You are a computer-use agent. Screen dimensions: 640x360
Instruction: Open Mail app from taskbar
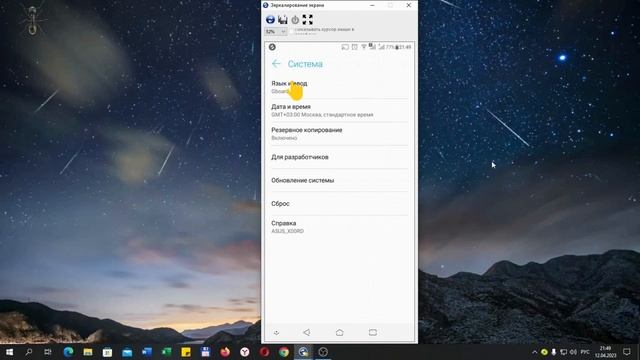click(127, 352)
